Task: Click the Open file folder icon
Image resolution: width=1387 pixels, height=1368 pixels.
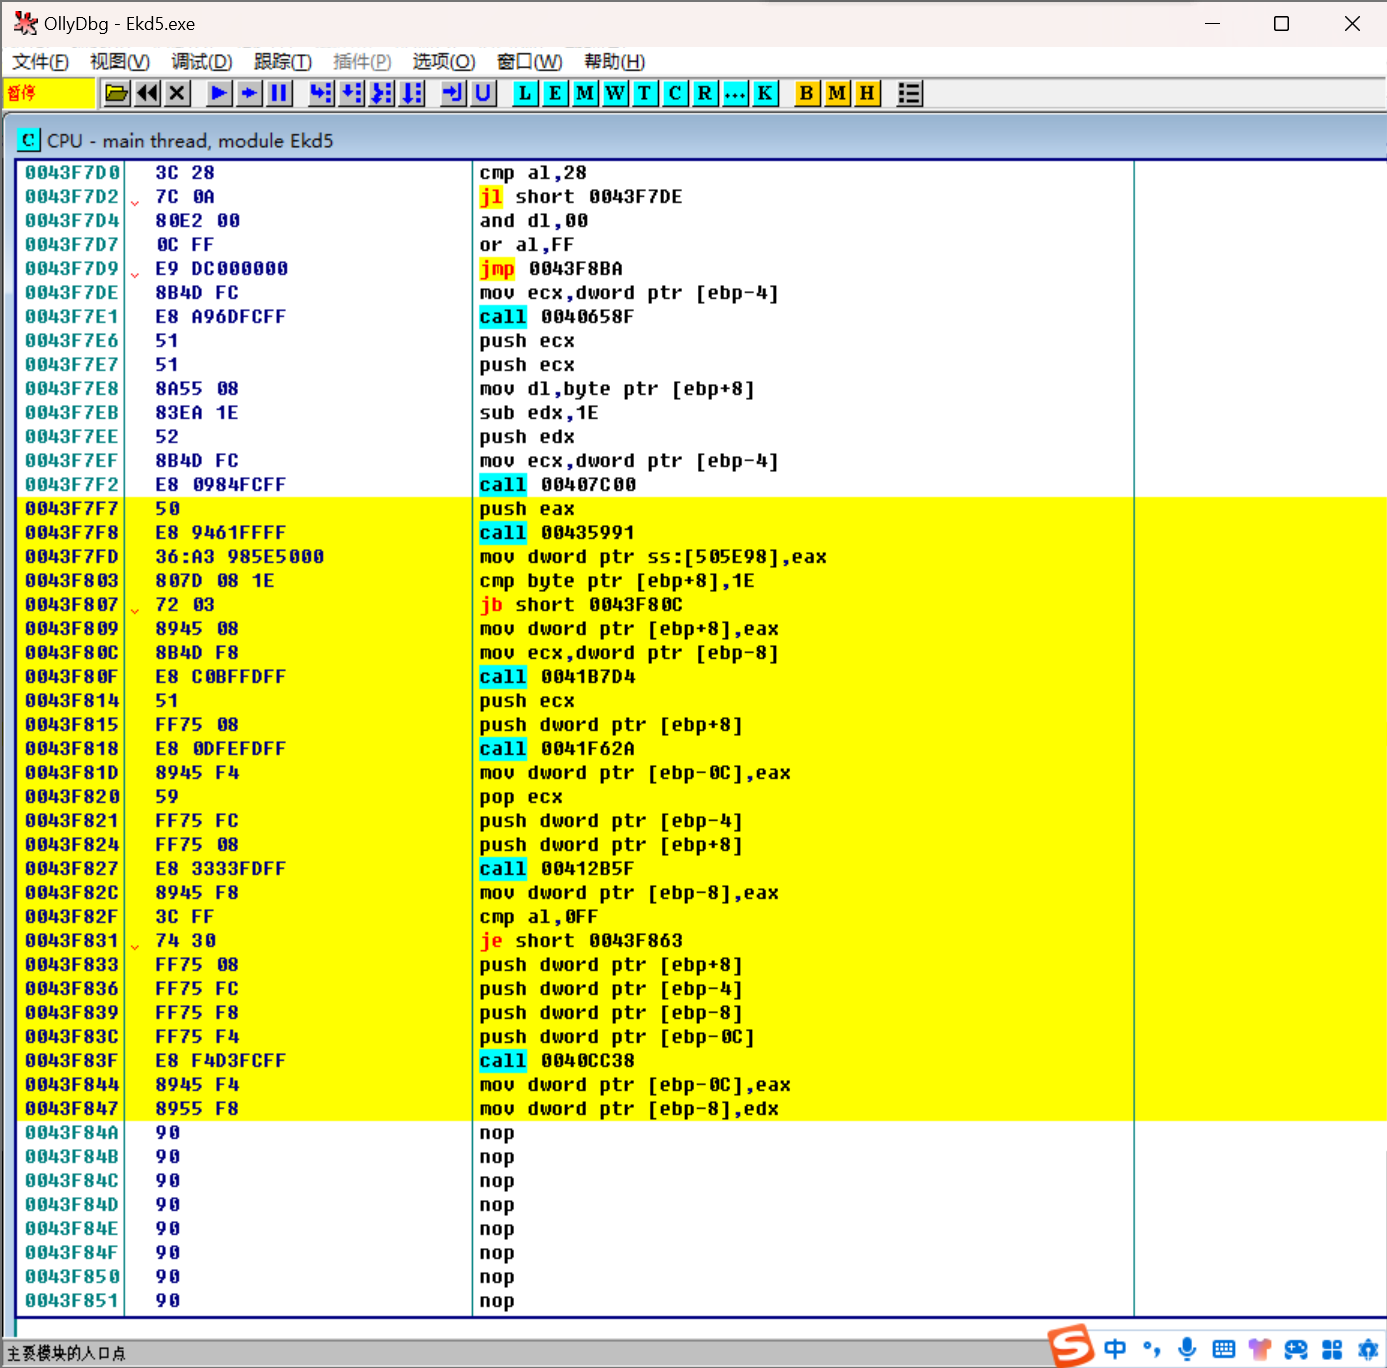Action: pos(117,93)
